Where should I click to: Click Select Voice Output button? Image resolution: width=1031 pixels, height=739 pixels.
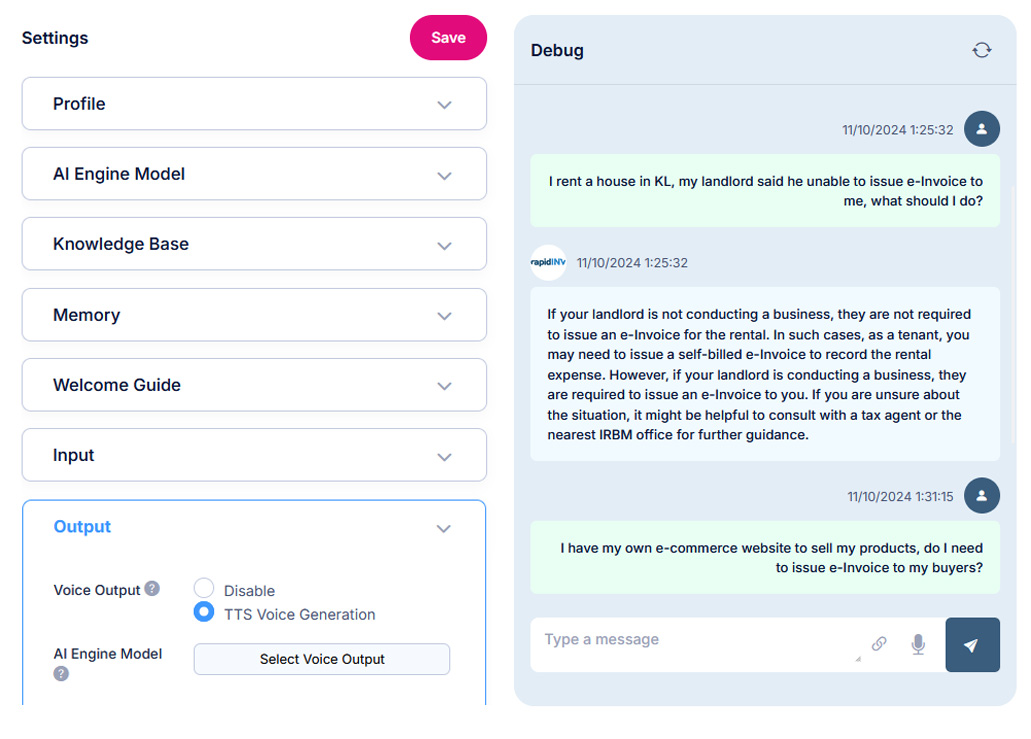point(322,659)
